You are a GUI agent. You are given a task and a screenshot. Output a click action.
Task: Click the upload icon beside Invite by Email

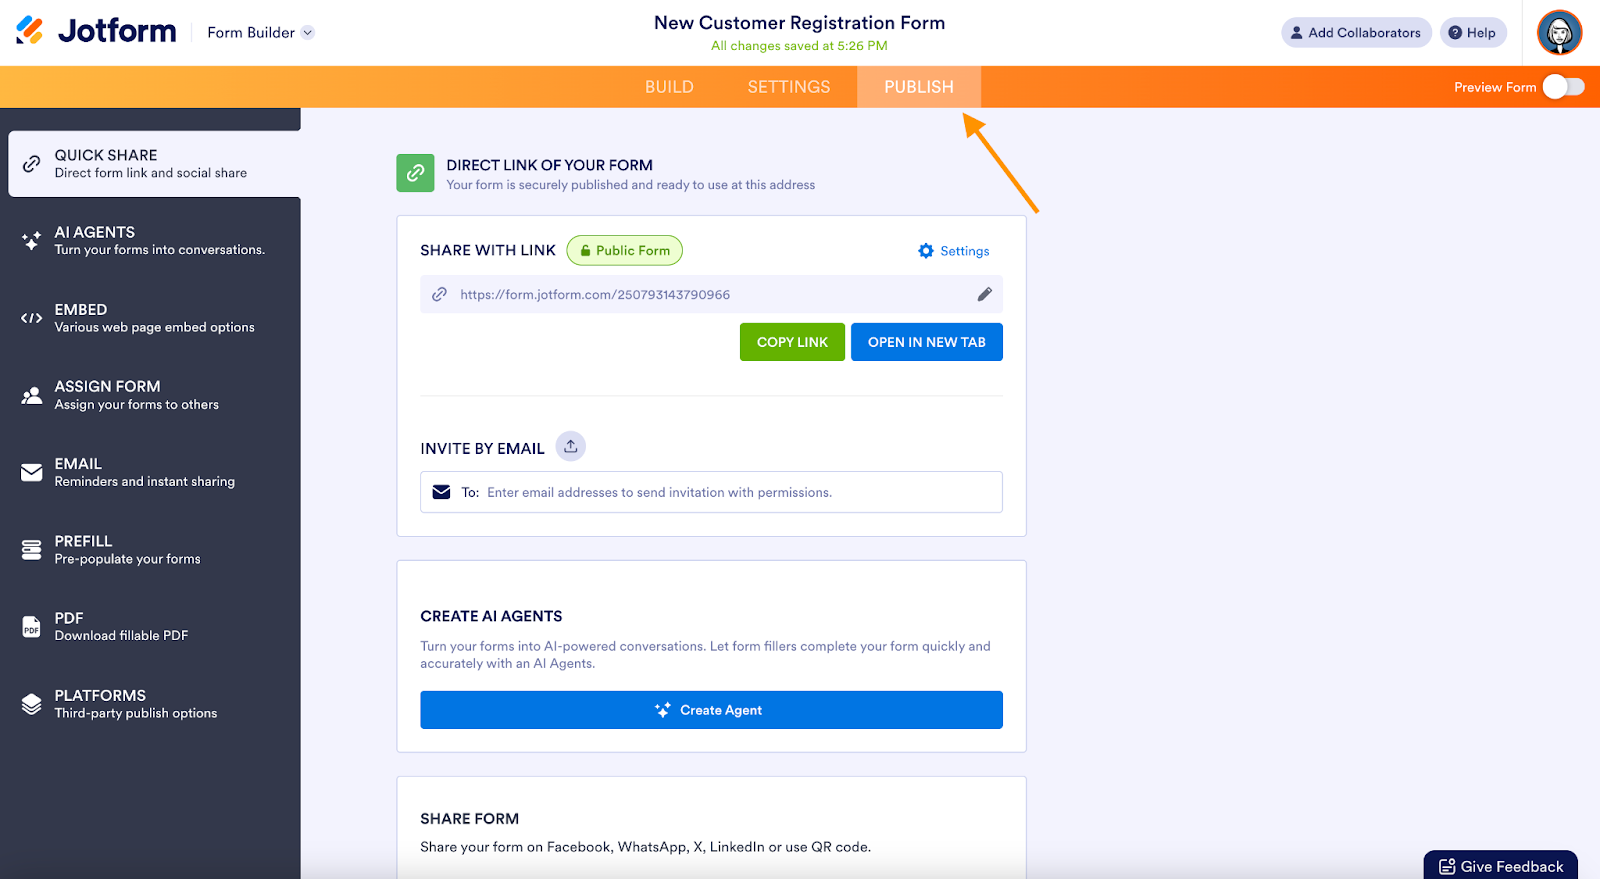click(x=571, y=447)
